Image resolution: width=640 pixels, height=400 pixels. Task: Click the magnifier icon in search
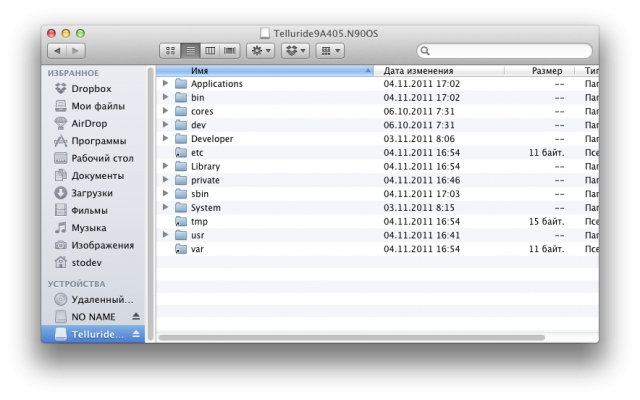click(425, 51)
